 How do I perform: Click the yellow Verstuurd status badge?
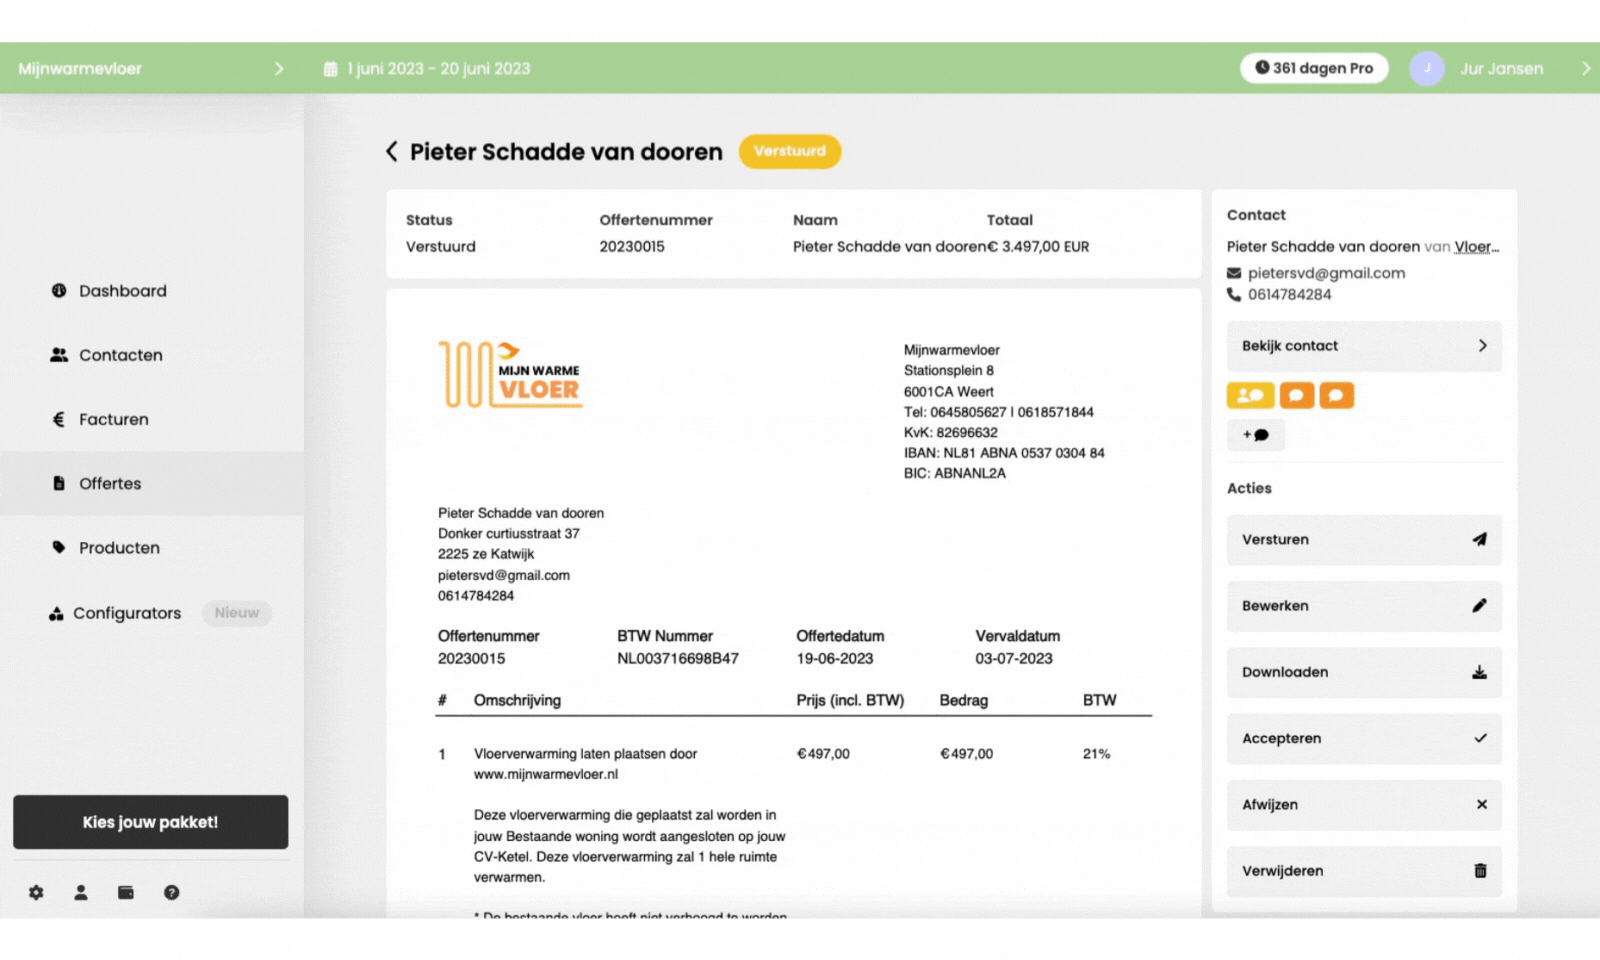790,151
